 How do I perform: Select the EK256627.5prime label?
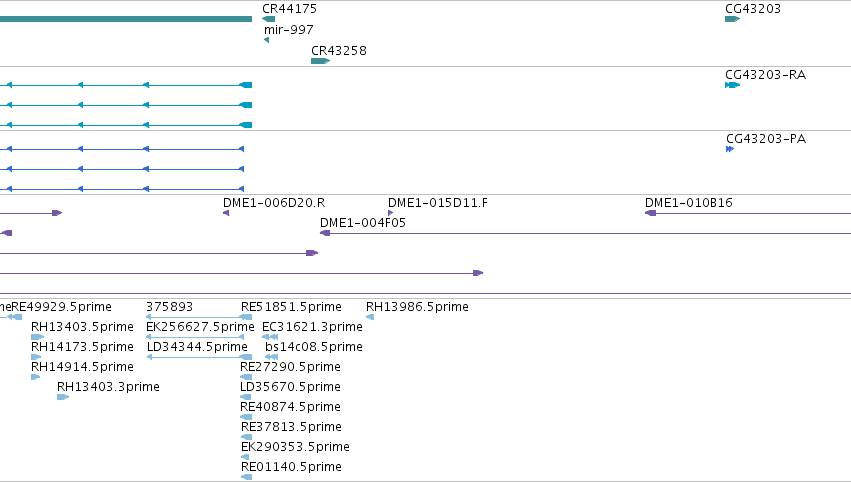pos(200,327)
